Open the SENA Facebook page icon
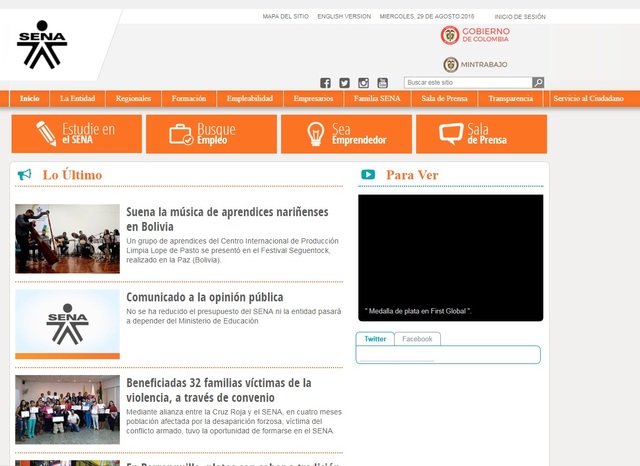Screen dimensions: 640x466 tap(325, 83)
